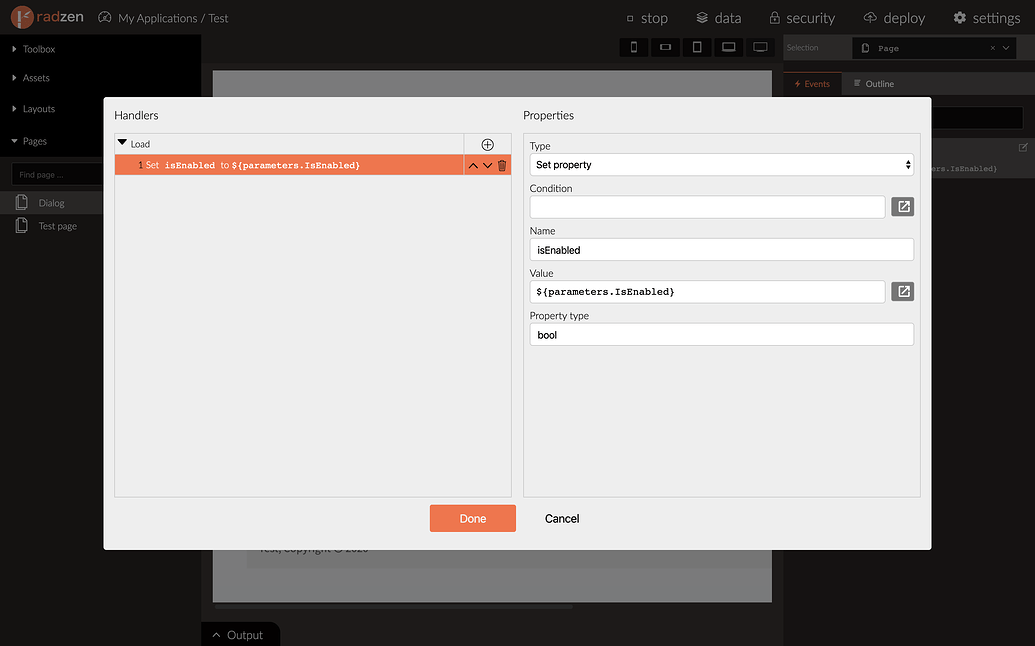Expand the Toolbox panel
Image resolution: width=1035 pixels, height=646 pixels.
38,49
